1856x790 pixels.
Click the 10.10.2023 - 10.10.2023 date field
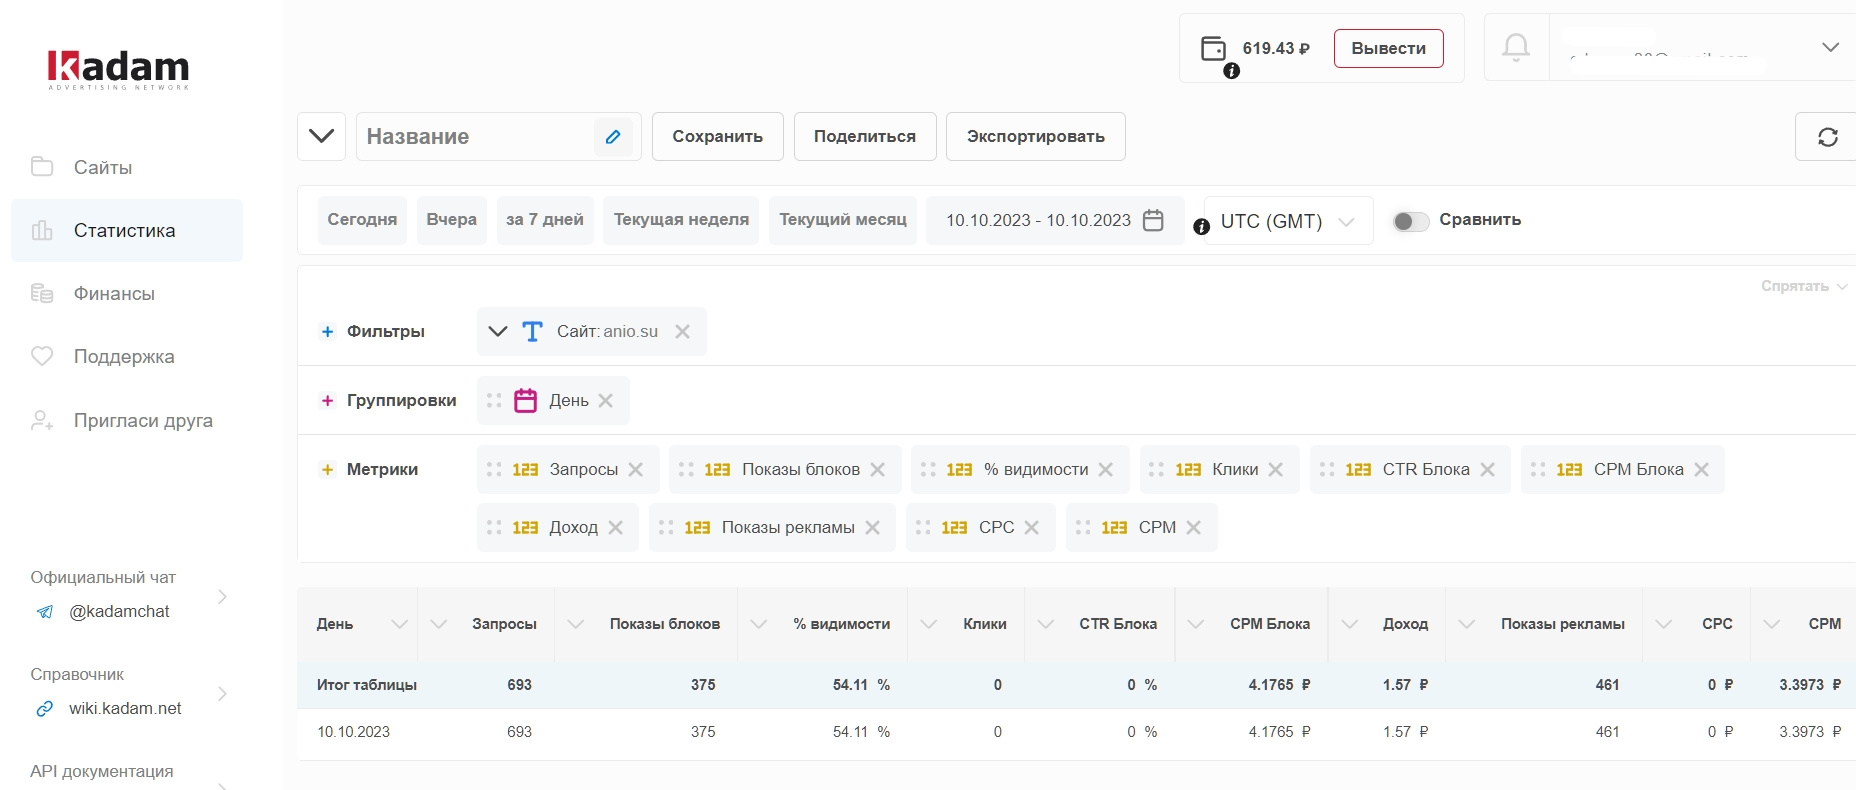tap(1055, 220)
